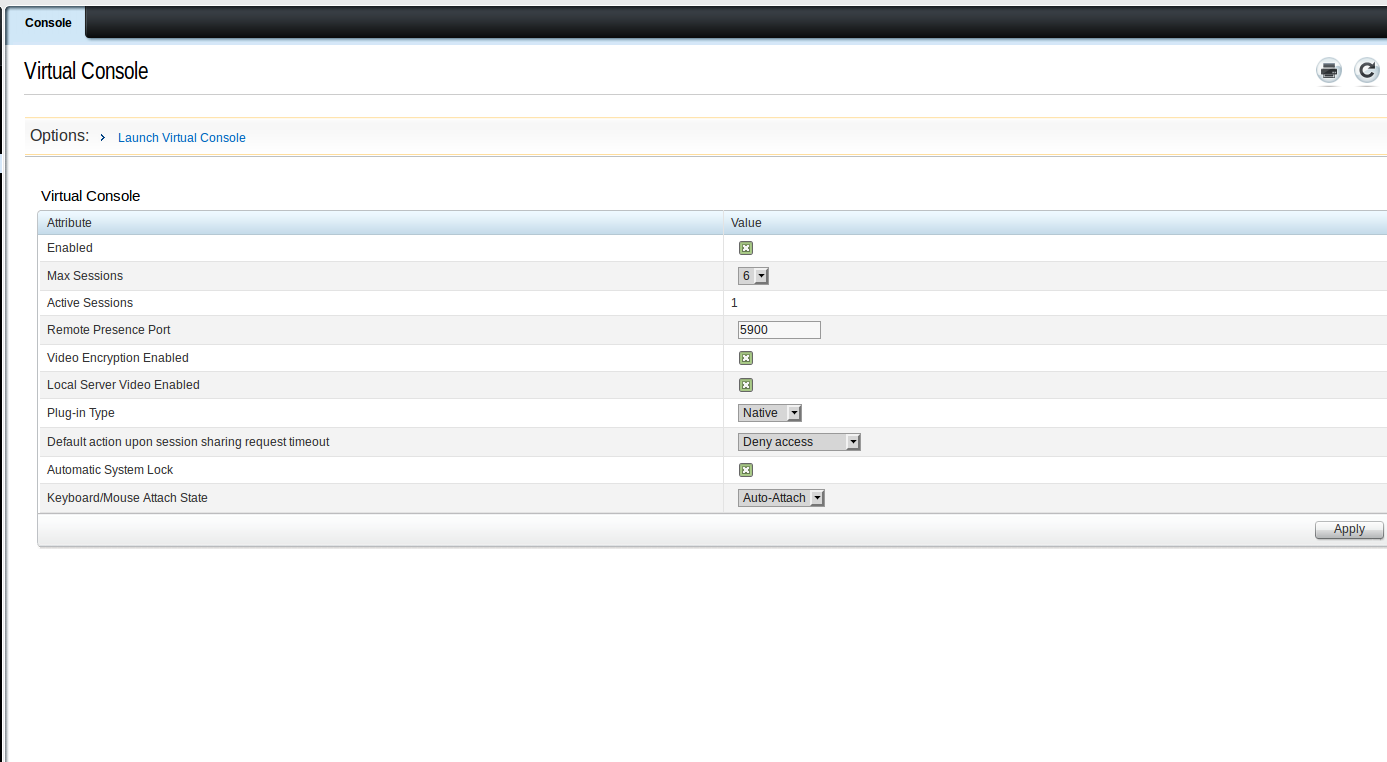The height and width of the screenshot is (762, 1387).
Task: Switch to the Console tab
Action: (48, 22)
